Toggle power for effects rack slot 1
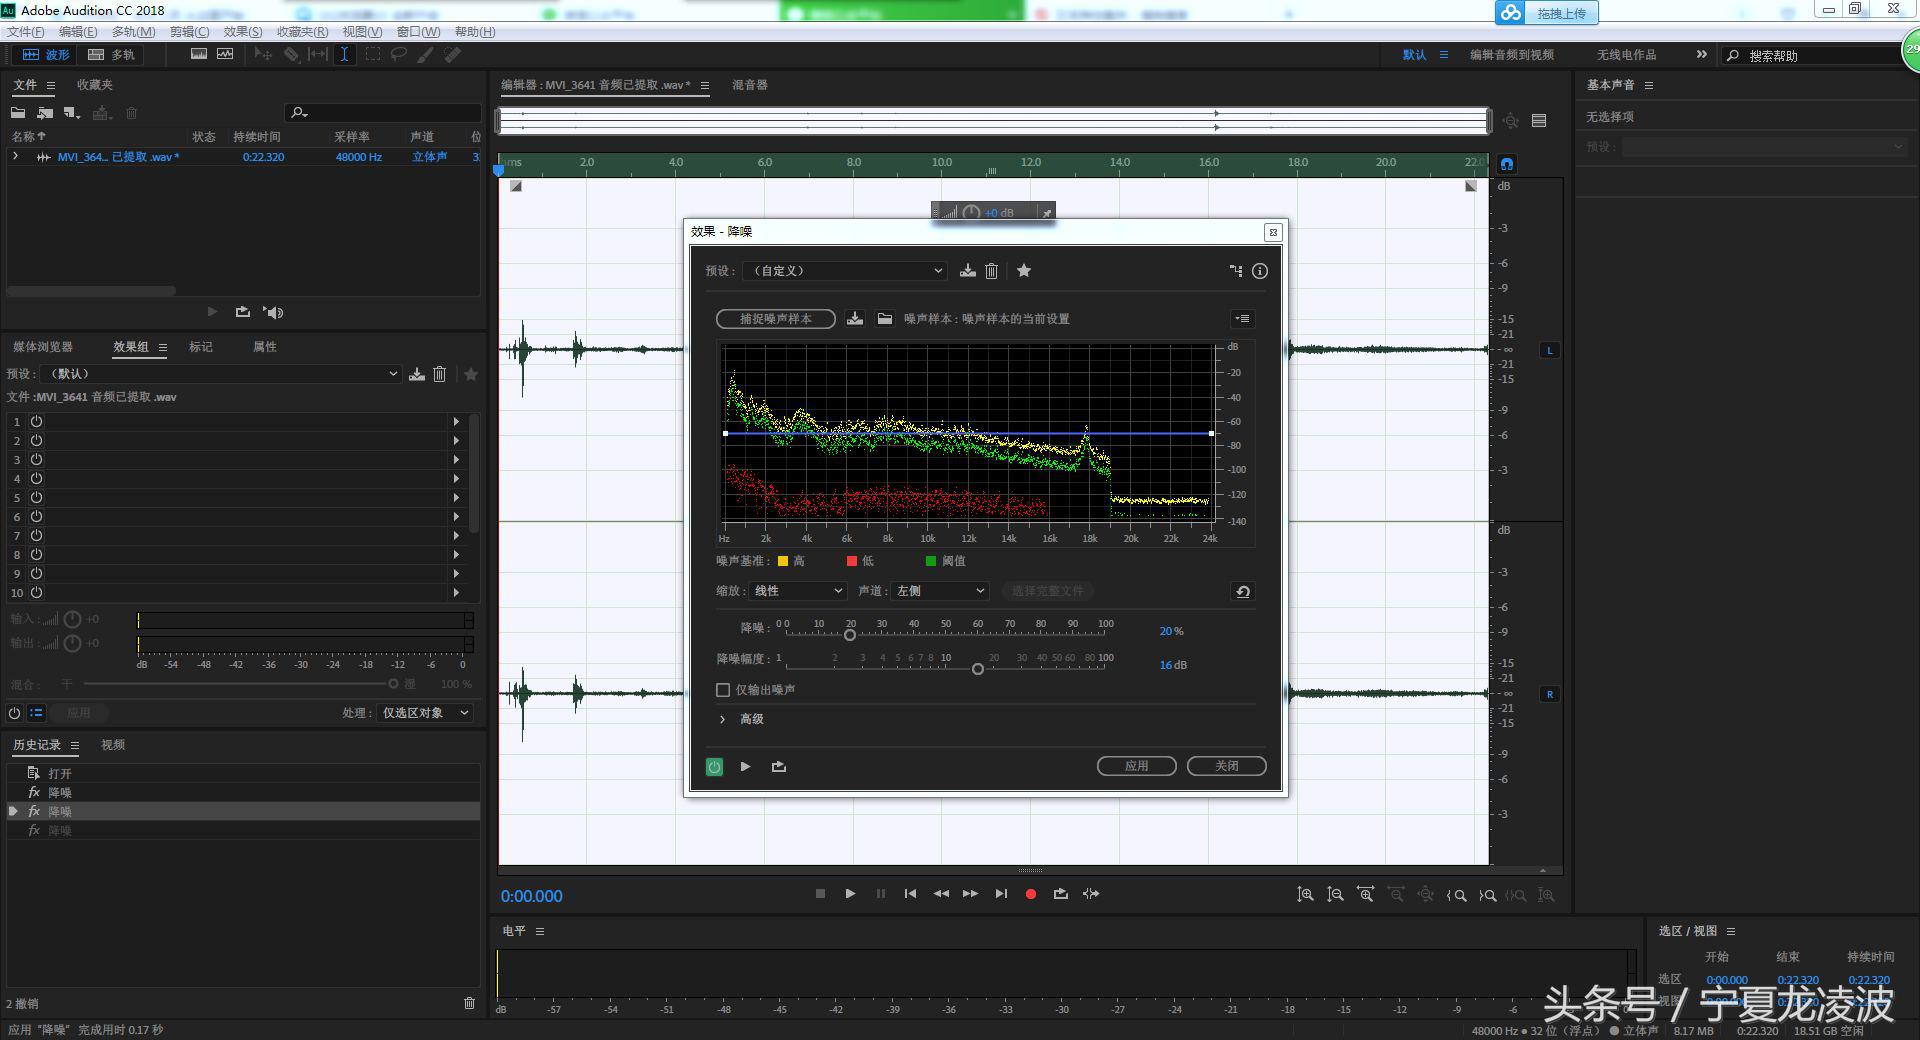The height and width of the screenshot is (1040, 1920). coord(36,422)
